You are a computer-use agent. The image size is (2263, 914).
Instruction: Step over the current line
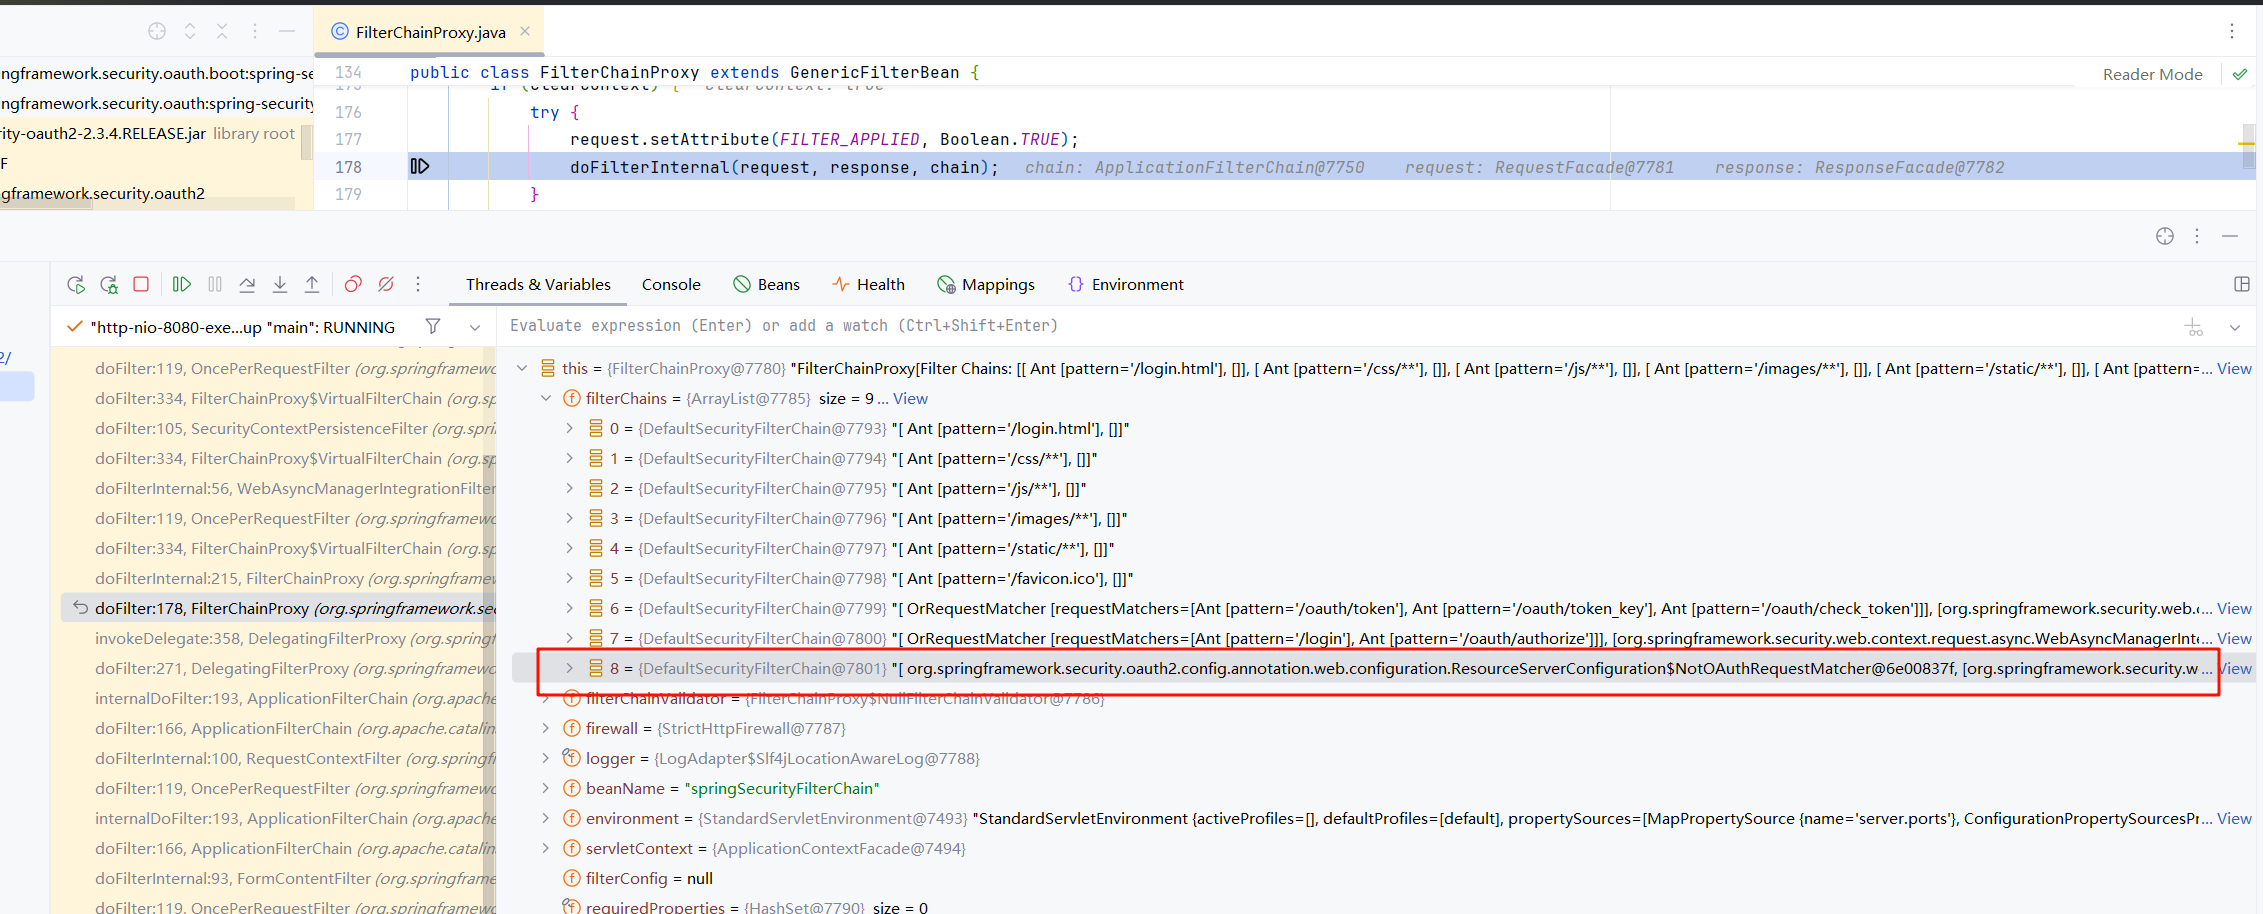(247, 284)
